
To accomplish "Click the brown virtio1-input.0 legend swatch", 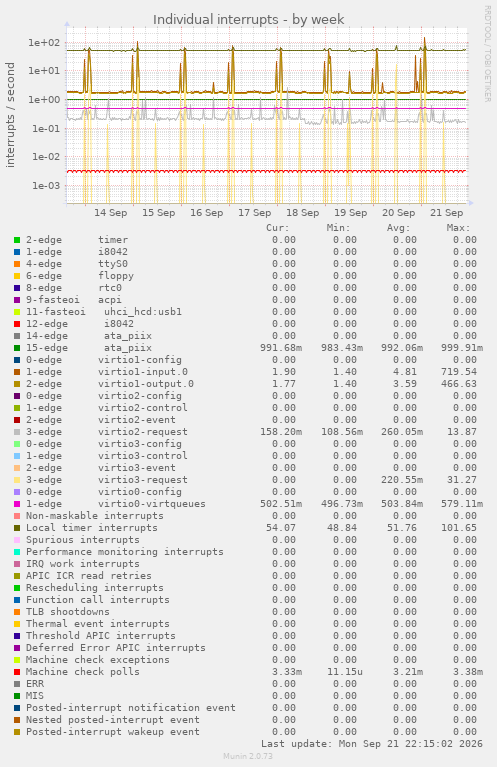I will 17,372.
